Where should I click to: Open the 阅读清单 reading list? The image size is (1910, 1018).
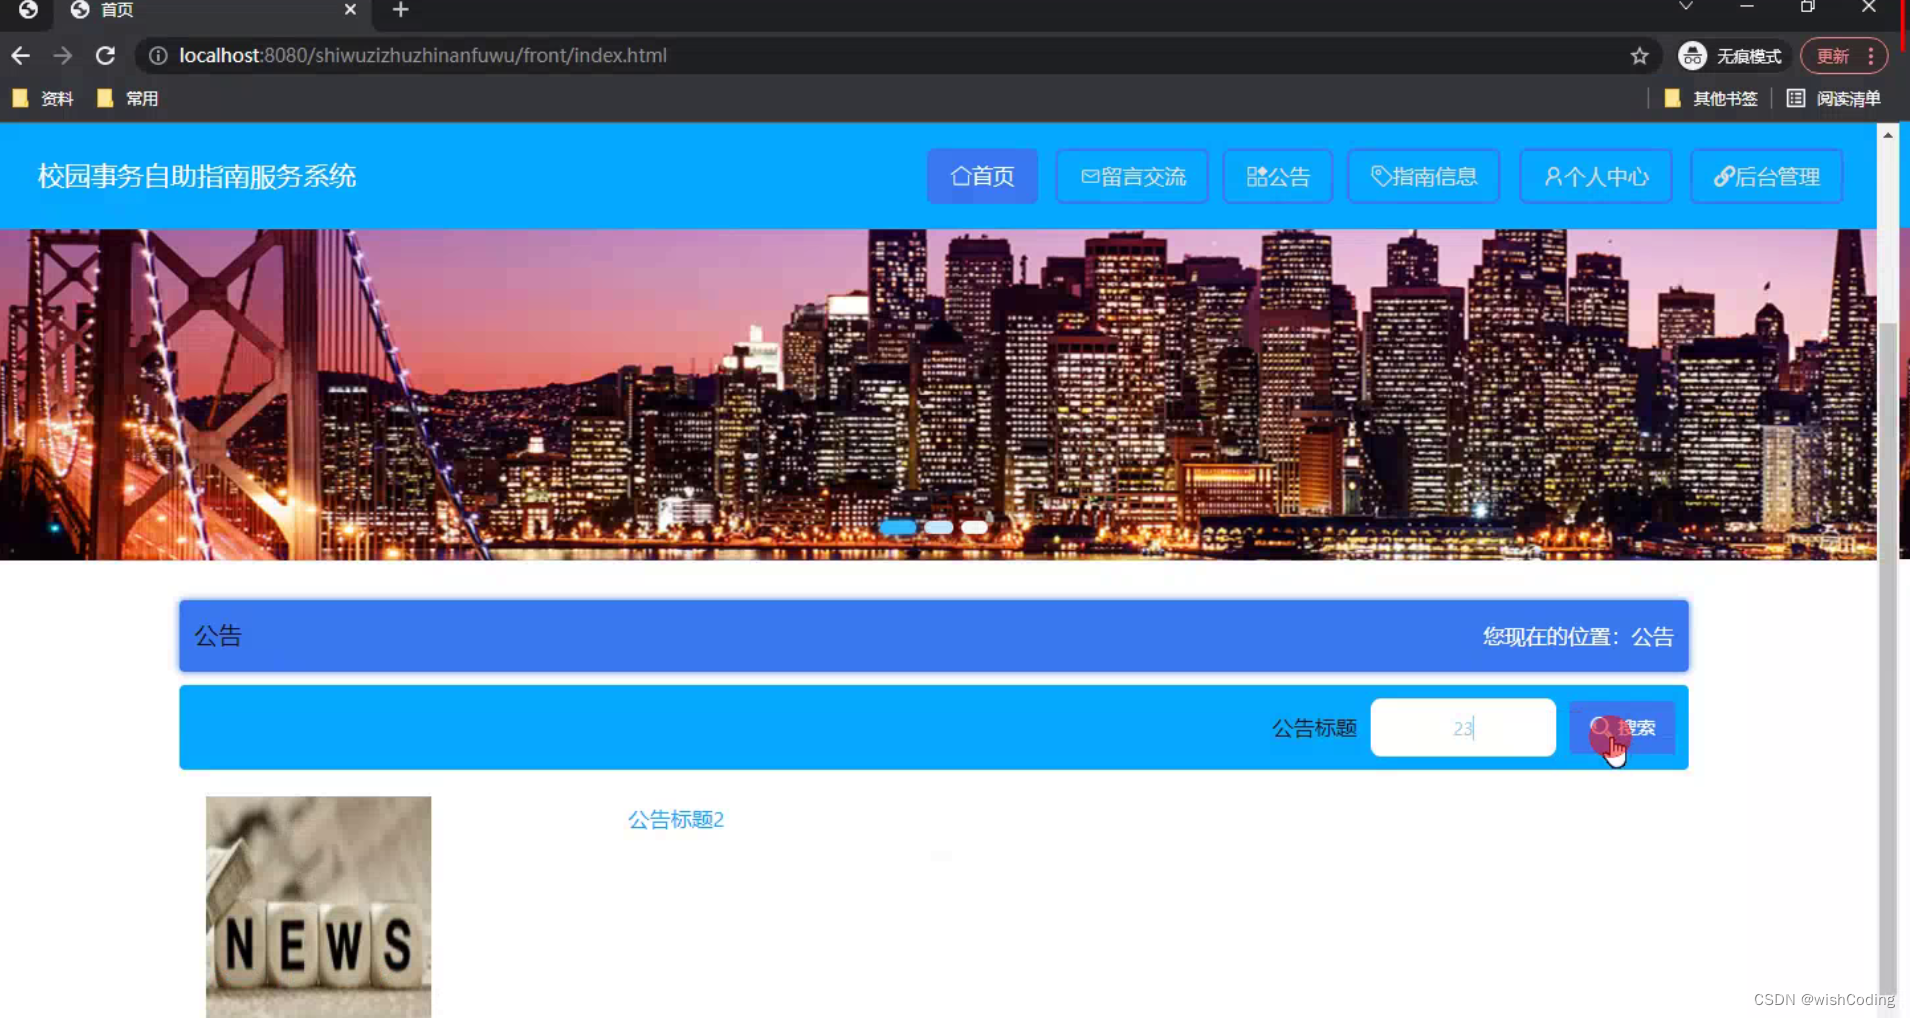pos(1834,98)
